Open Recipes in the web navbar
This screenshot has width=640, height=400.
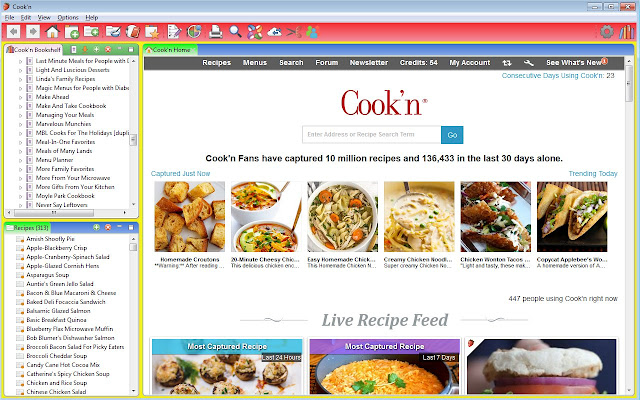pos(216,63)
